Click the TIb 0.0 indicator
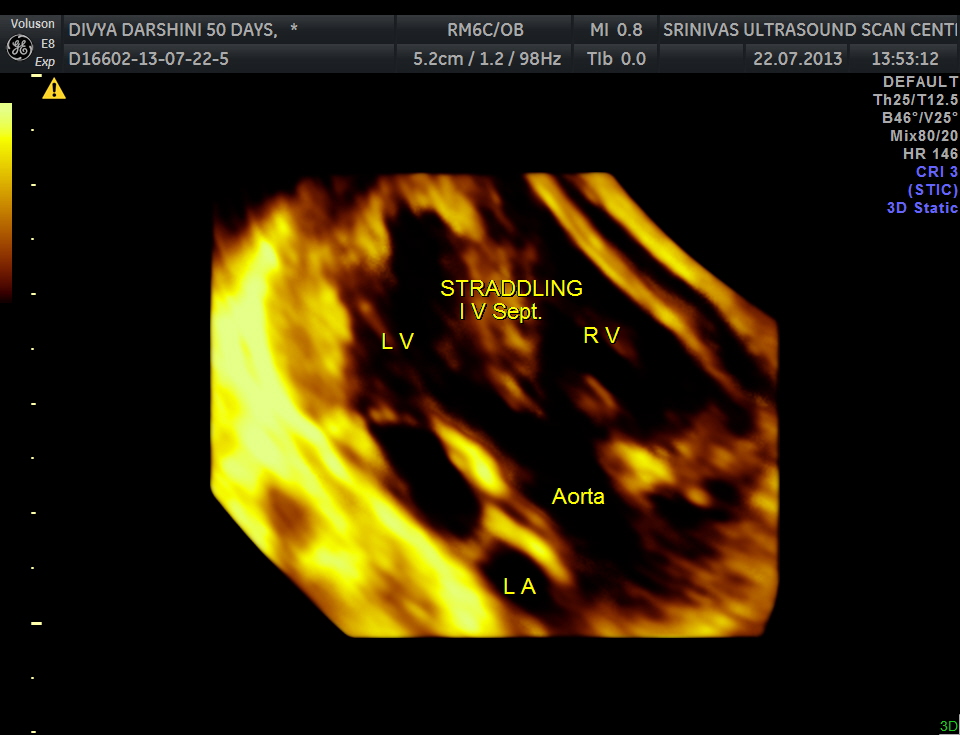 click(x=616, y=59)
